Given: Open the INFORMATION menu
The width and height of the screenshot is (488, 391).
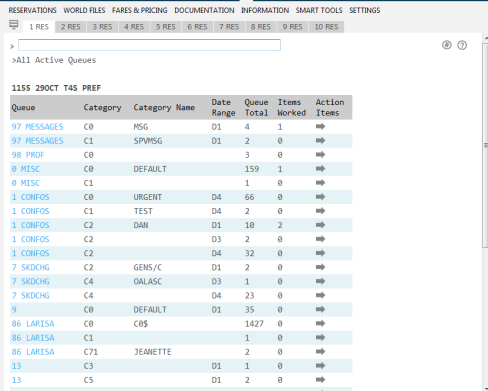Looking at the screenshot, I should (265, 10).
